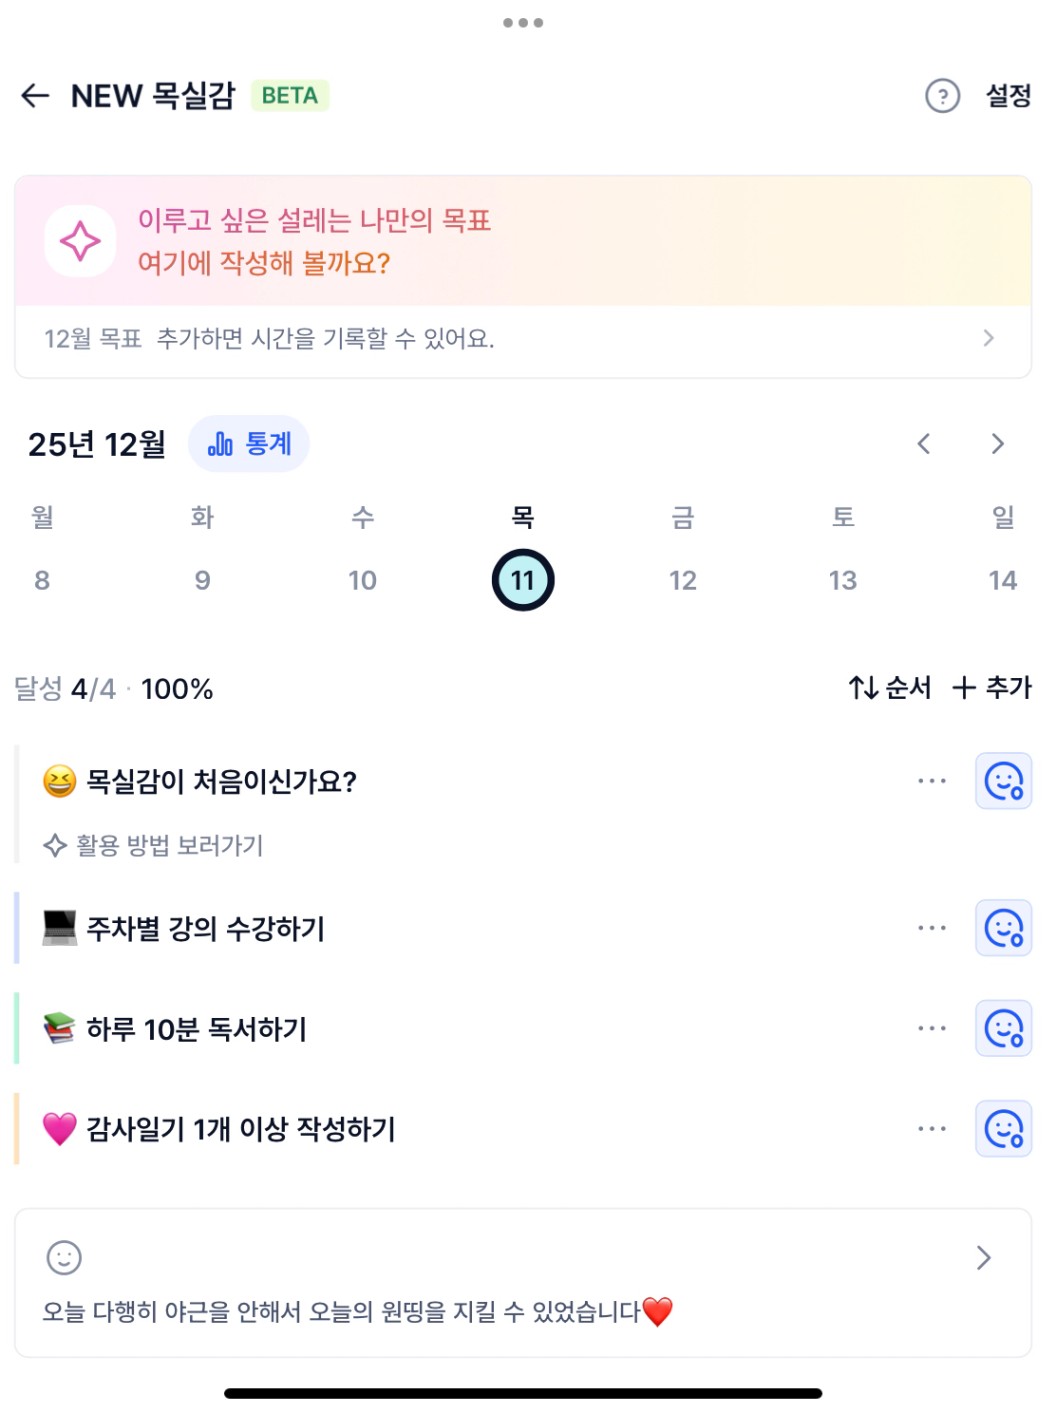Tap the 추가 plus button

coord(992,688)
